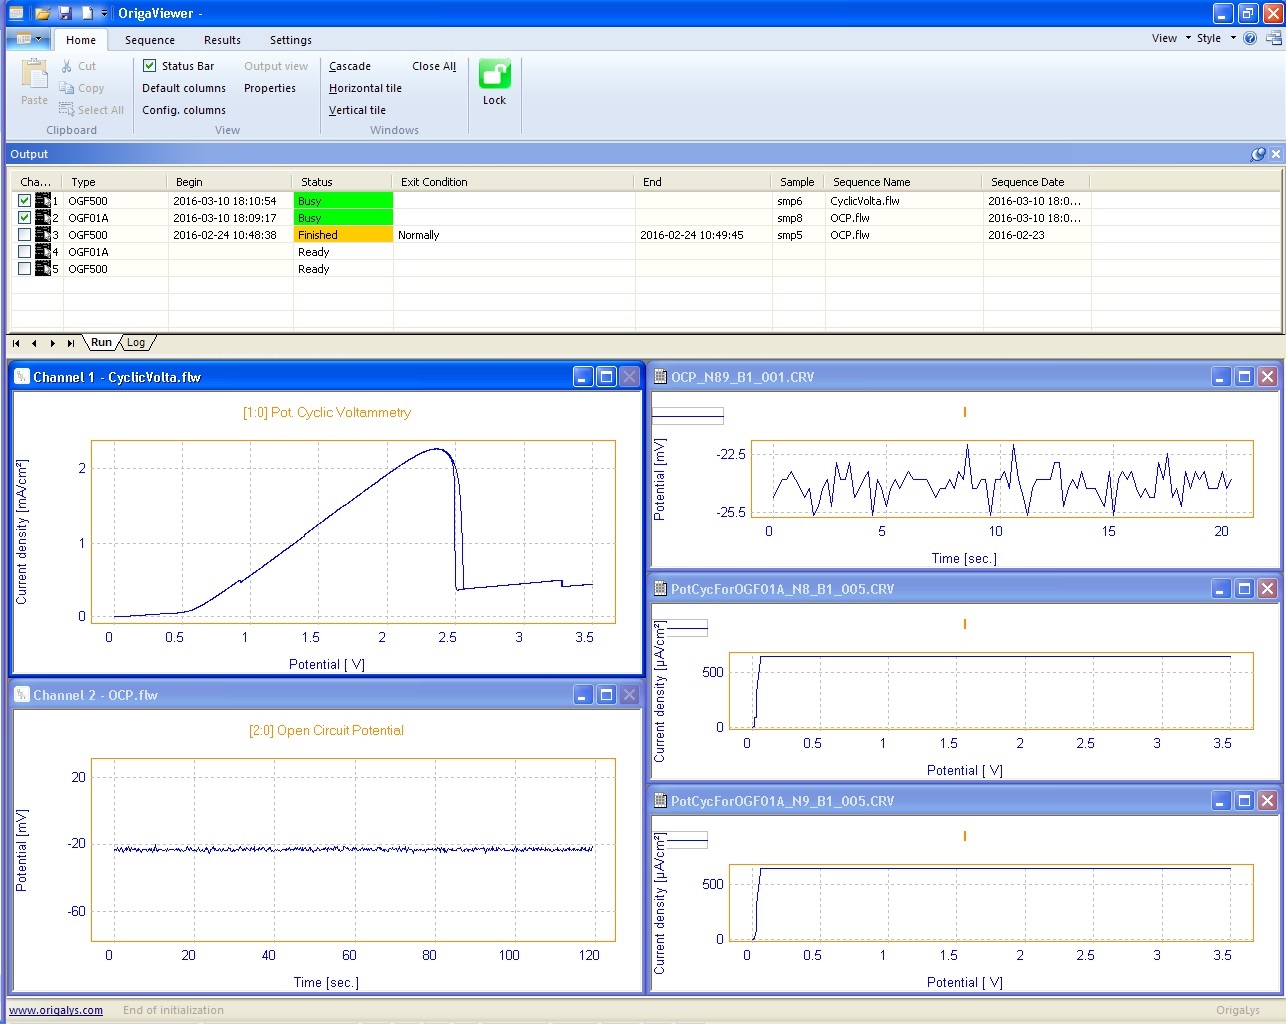Click the Horizontal tile button
Image resolution: width=1286 pixels, height=1024 pixels.
click(365, 88)
